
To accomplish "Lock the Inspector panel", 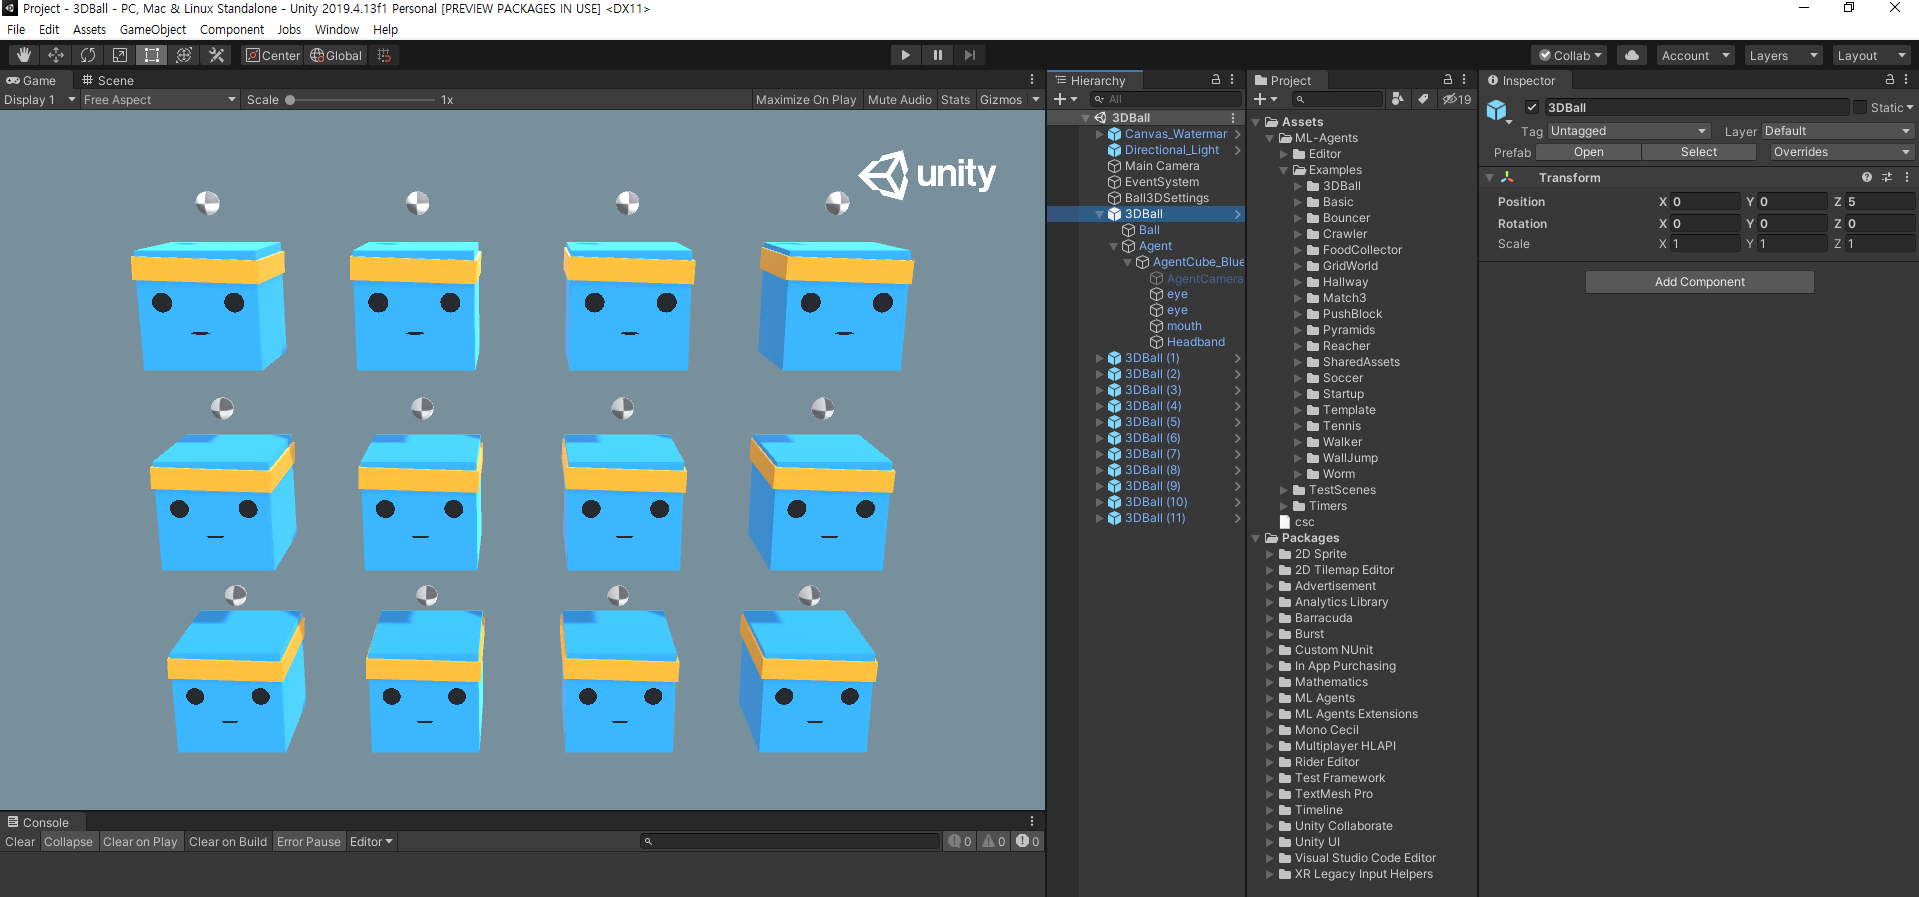I will click(x=1890, y=79).
